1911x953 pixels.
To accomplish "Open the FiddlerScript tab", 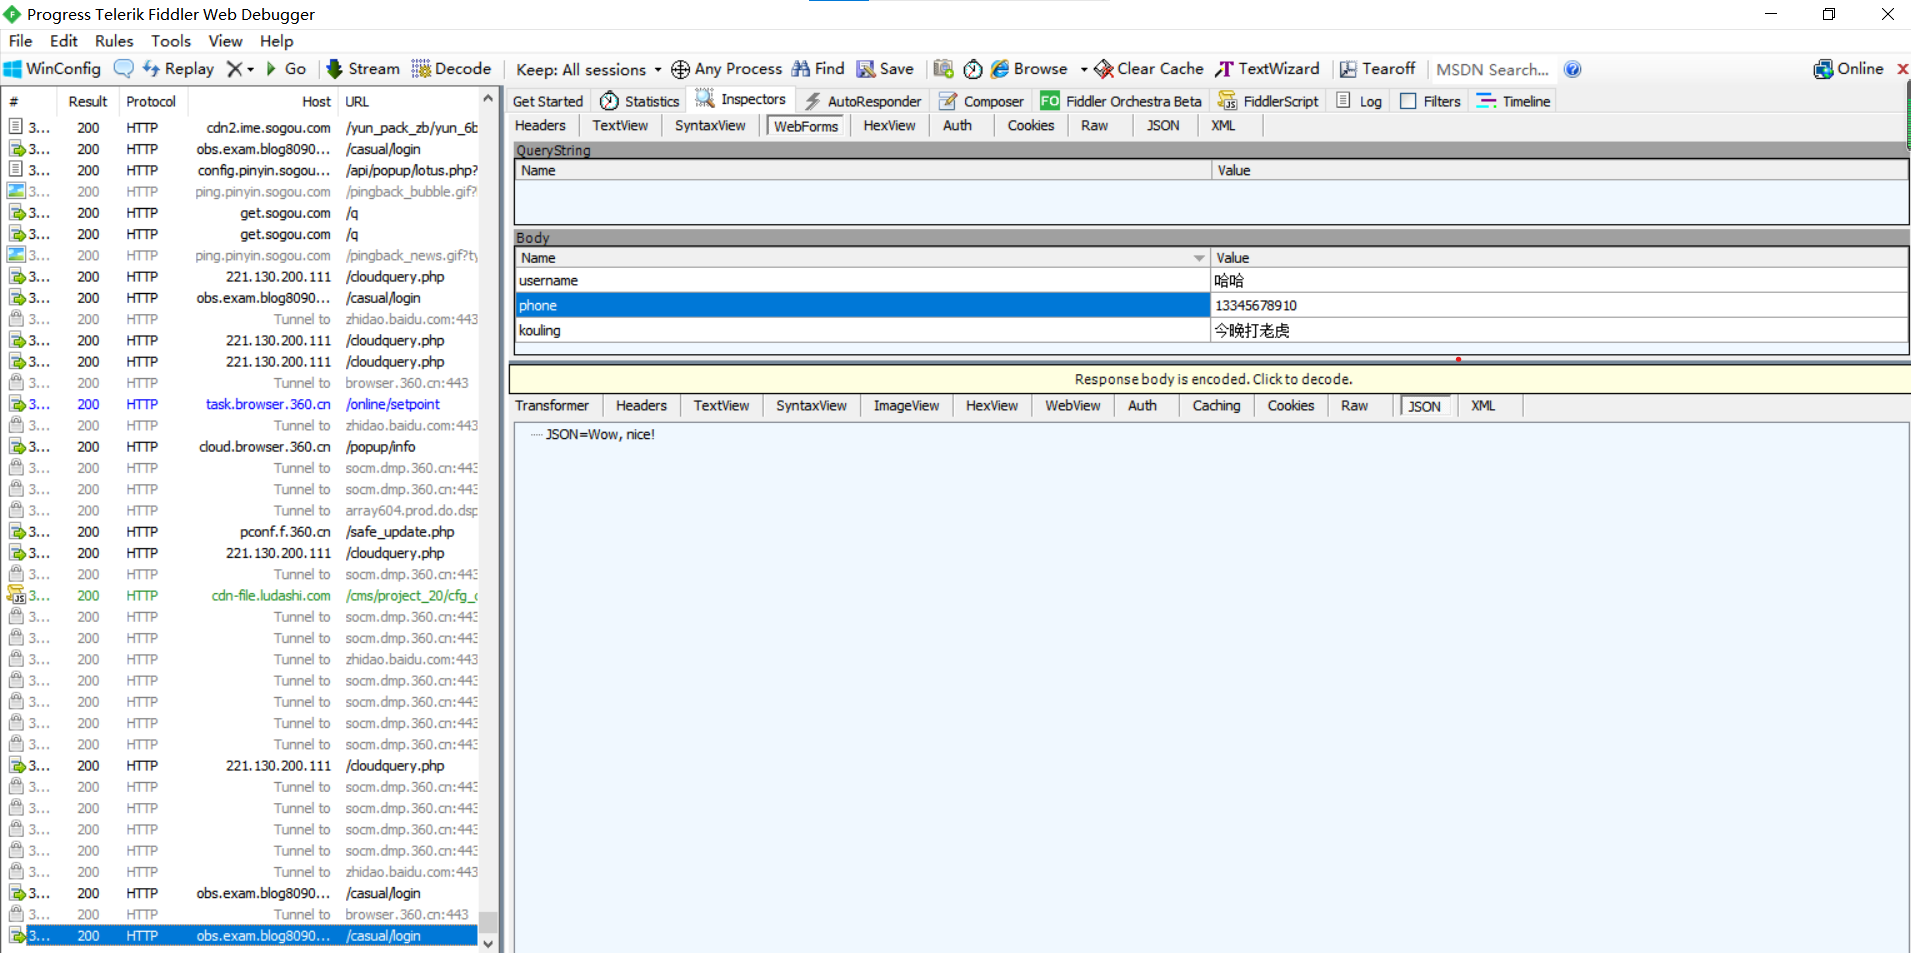I will point(1268,101).
